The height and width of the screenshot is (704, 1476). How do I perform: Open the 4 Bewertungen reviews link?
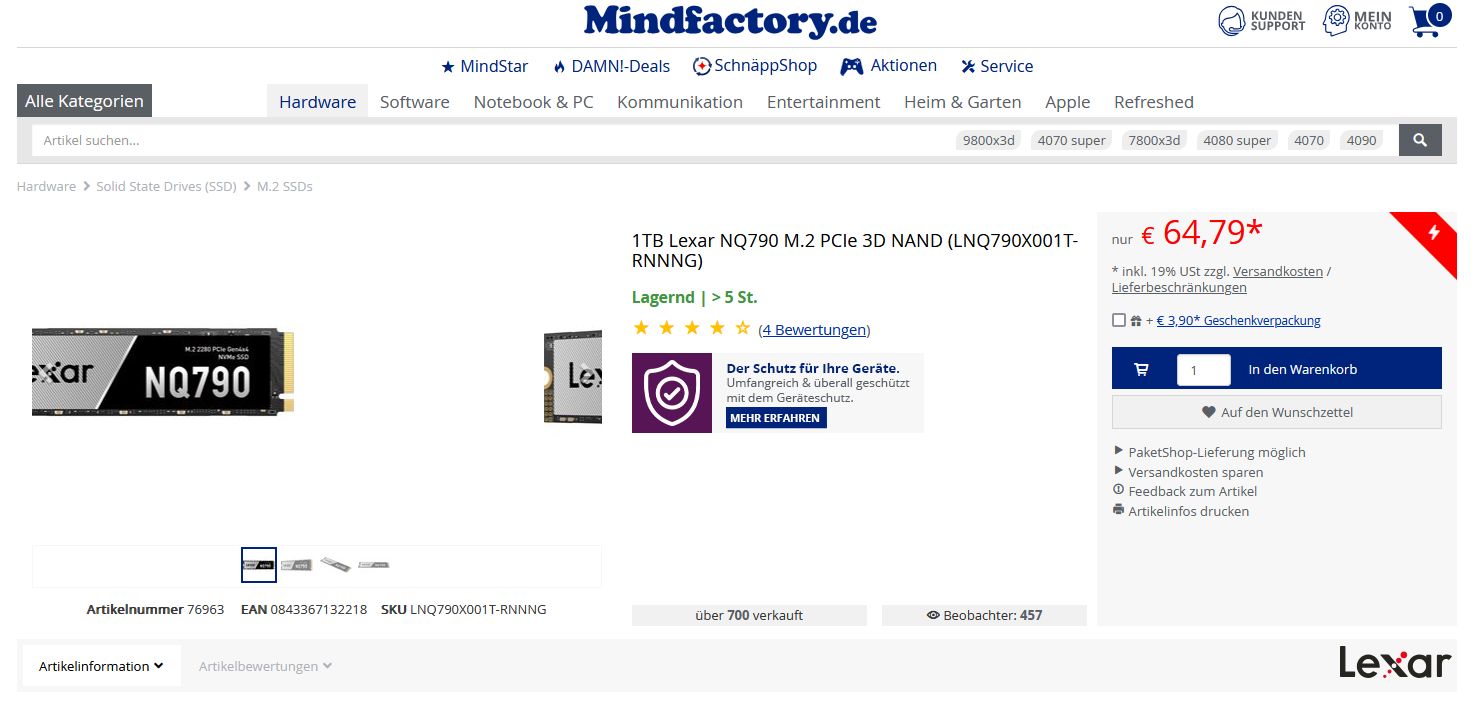(x=814, y=330)
